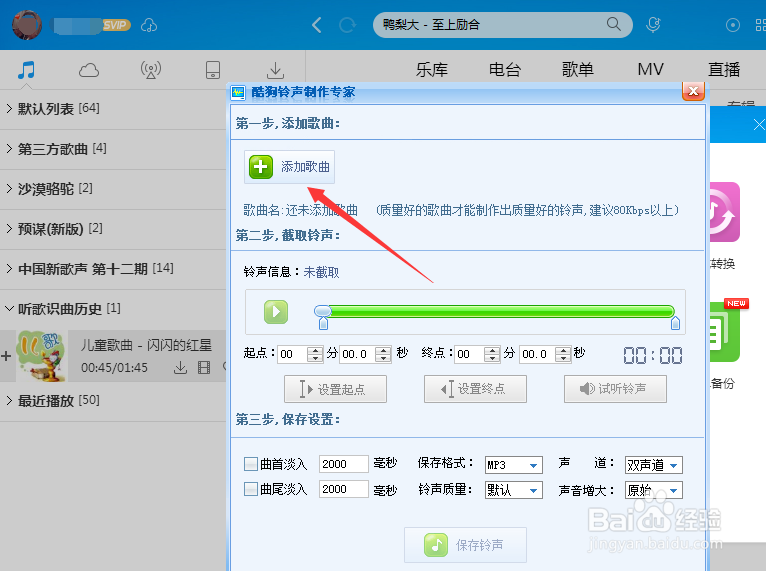Viewport: 766px width, 571px height.
Task: Click the refresh arrow icon
Action: coord(347,25)
